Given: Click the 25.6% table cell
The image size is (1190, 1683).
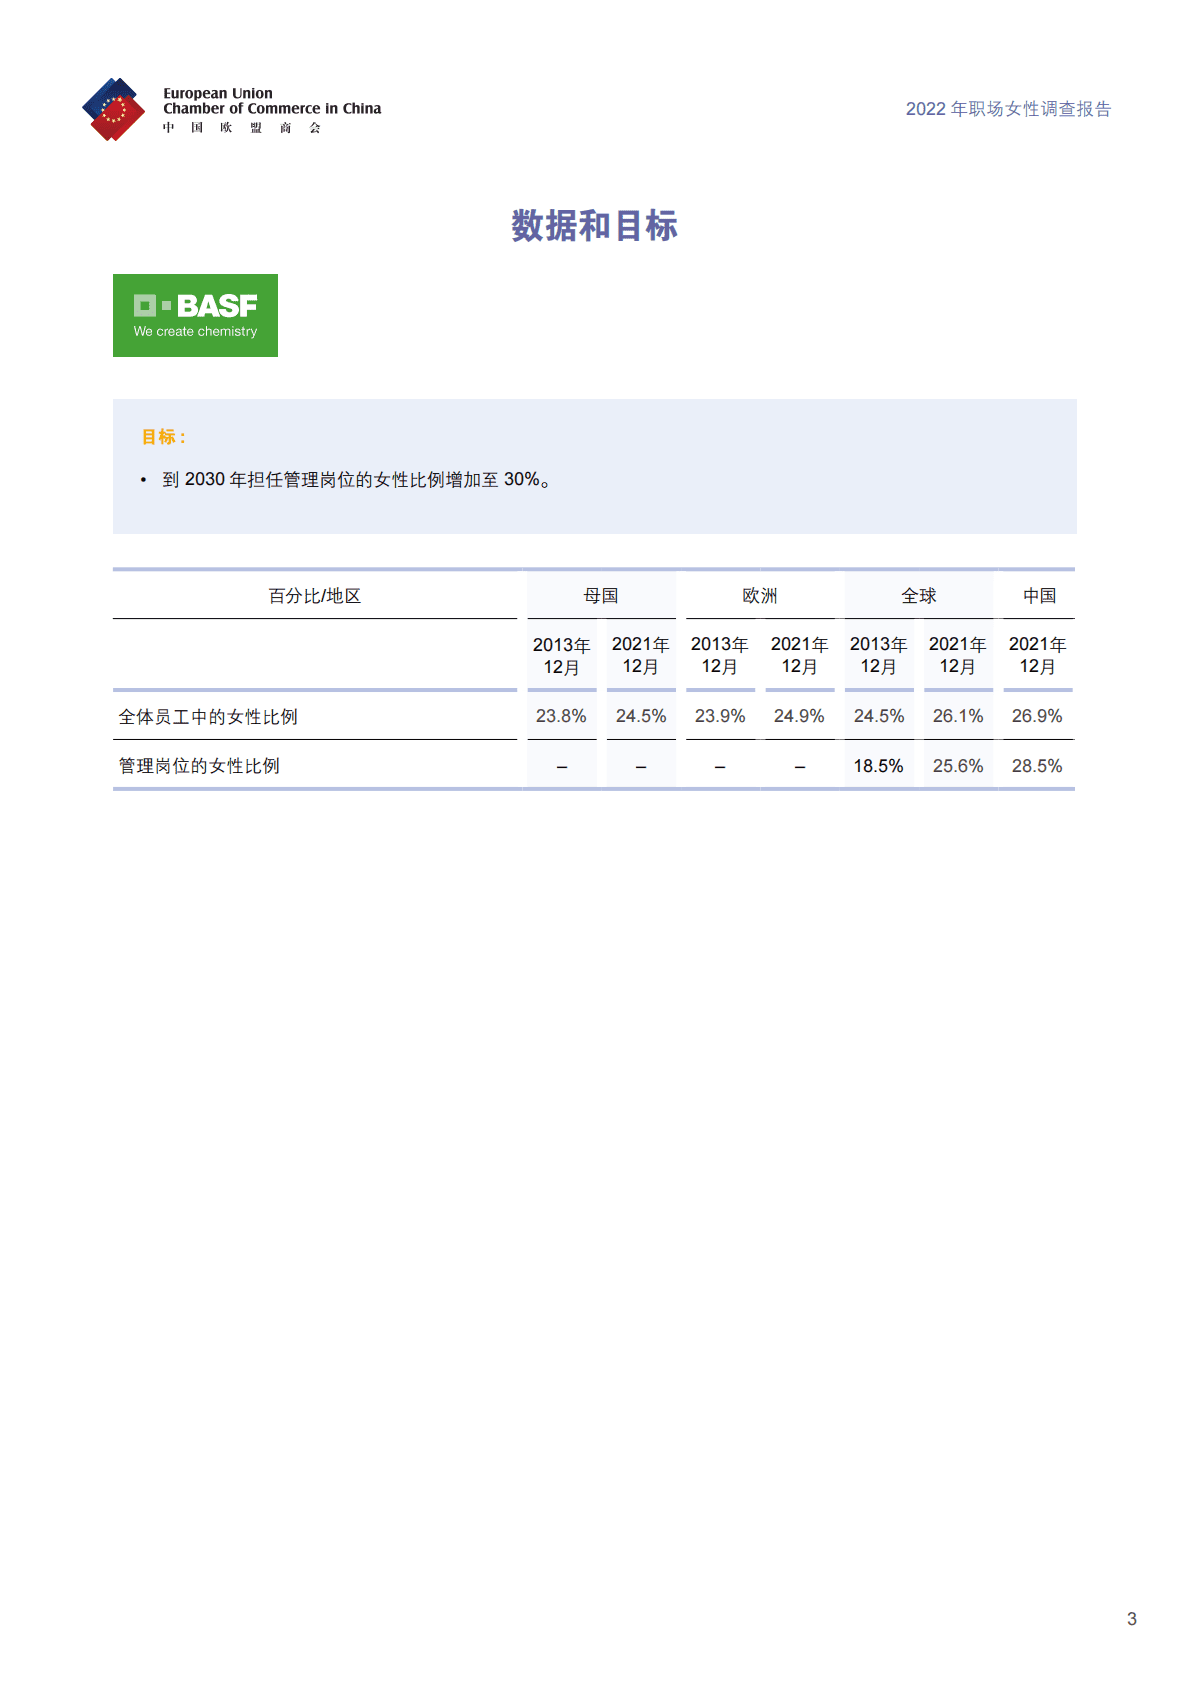Looking at the screenshot, I should [x=958, y=766].
